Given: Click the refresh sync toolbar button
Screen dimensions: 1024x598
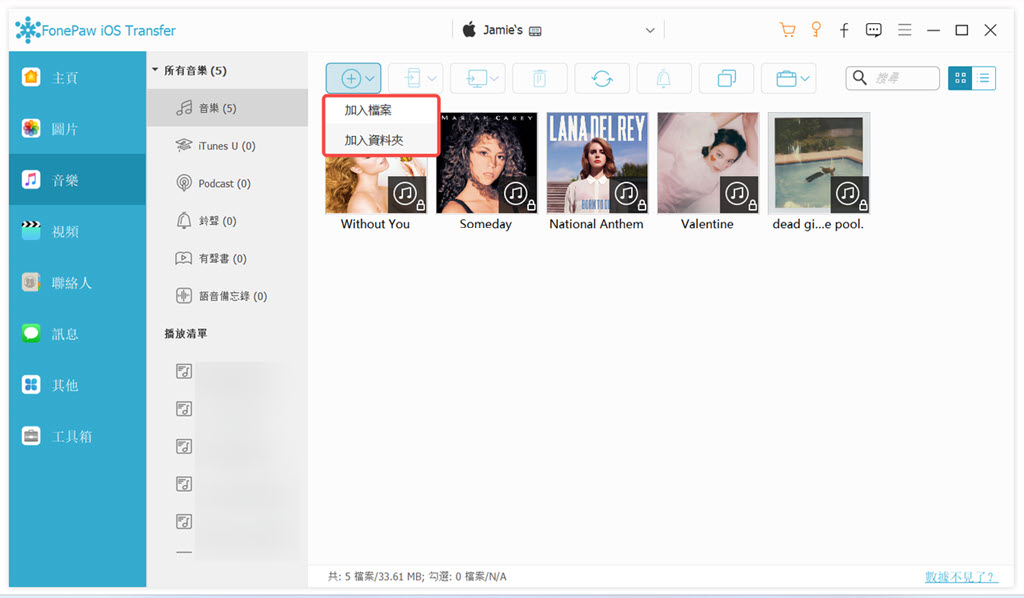Looking at the screenshot, I should pos(602,78).
